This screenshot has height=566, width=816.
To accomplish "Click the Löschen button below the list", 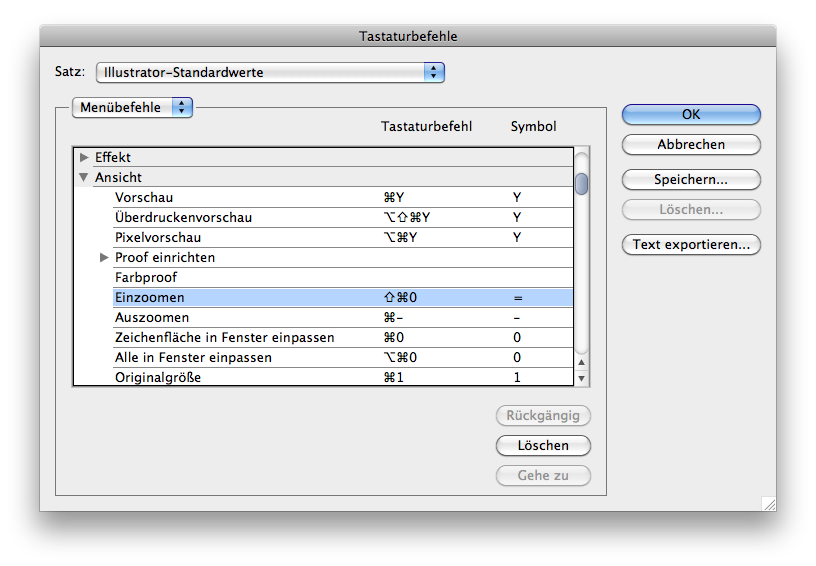I will tap(543, 446).
